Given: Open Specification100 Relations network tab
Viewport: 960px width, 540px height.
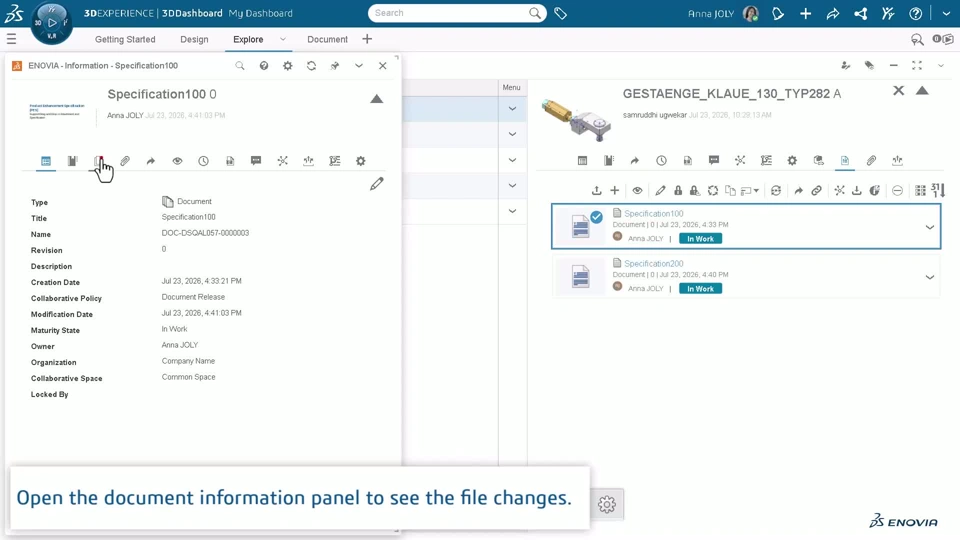Looking at the screenshot, I should coord(282,161).
